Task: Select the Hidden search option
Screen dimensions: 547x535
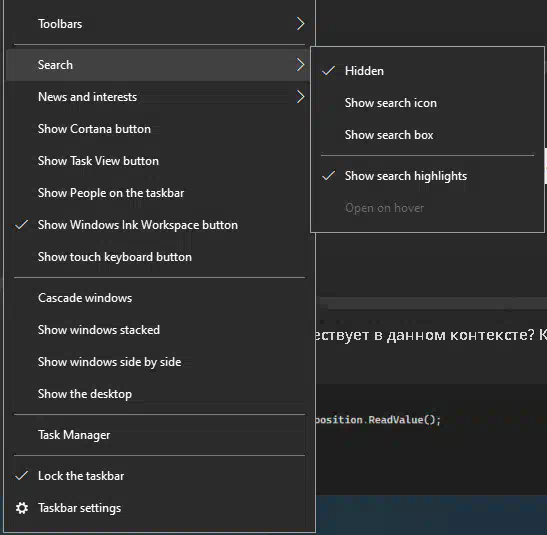Action: (427, 71)
